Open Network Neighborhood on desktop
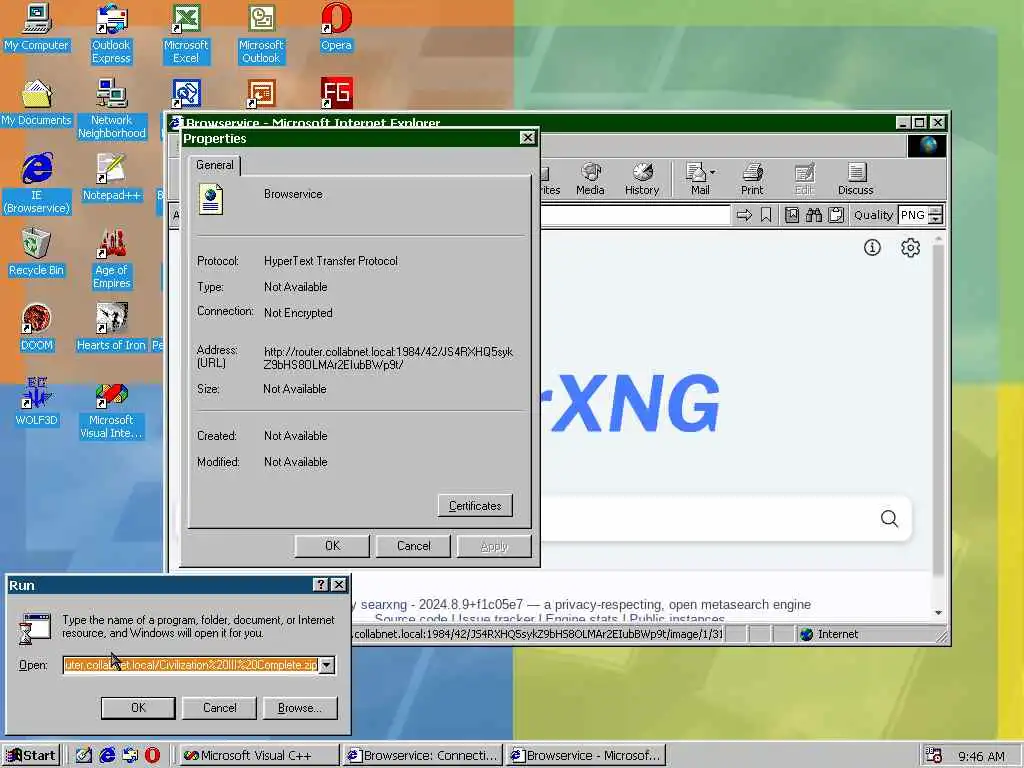Screen dimensions: 1024x768 tap(112, 109)
